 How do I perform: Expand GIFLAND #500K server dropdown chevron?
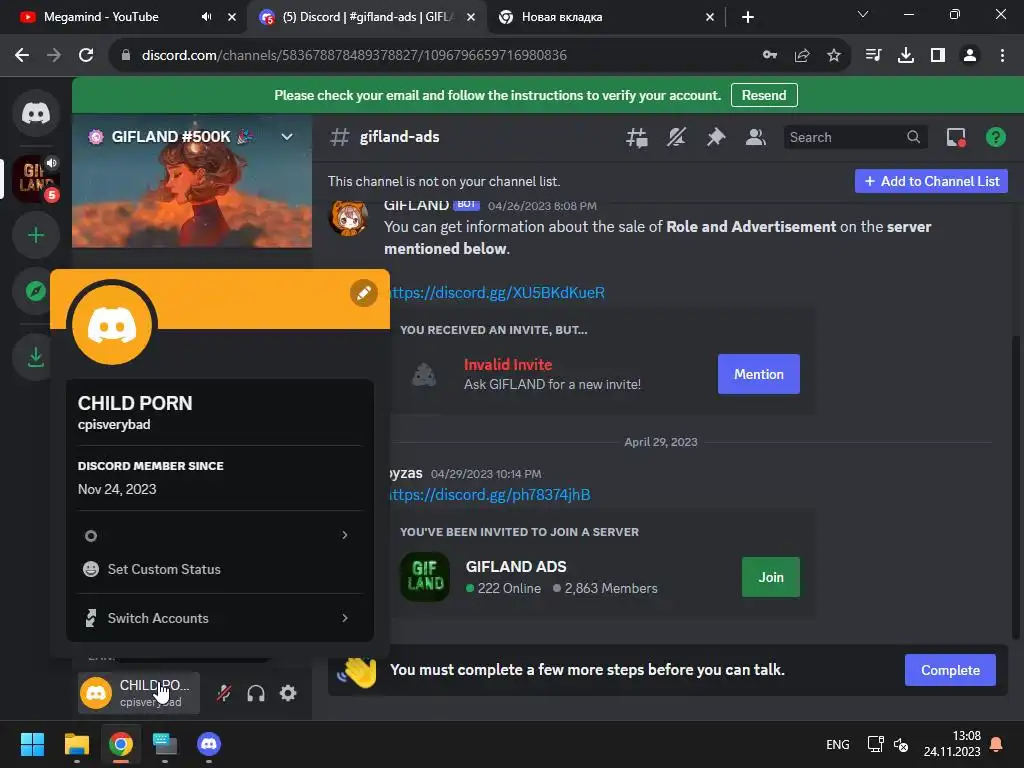coord(287,136)
